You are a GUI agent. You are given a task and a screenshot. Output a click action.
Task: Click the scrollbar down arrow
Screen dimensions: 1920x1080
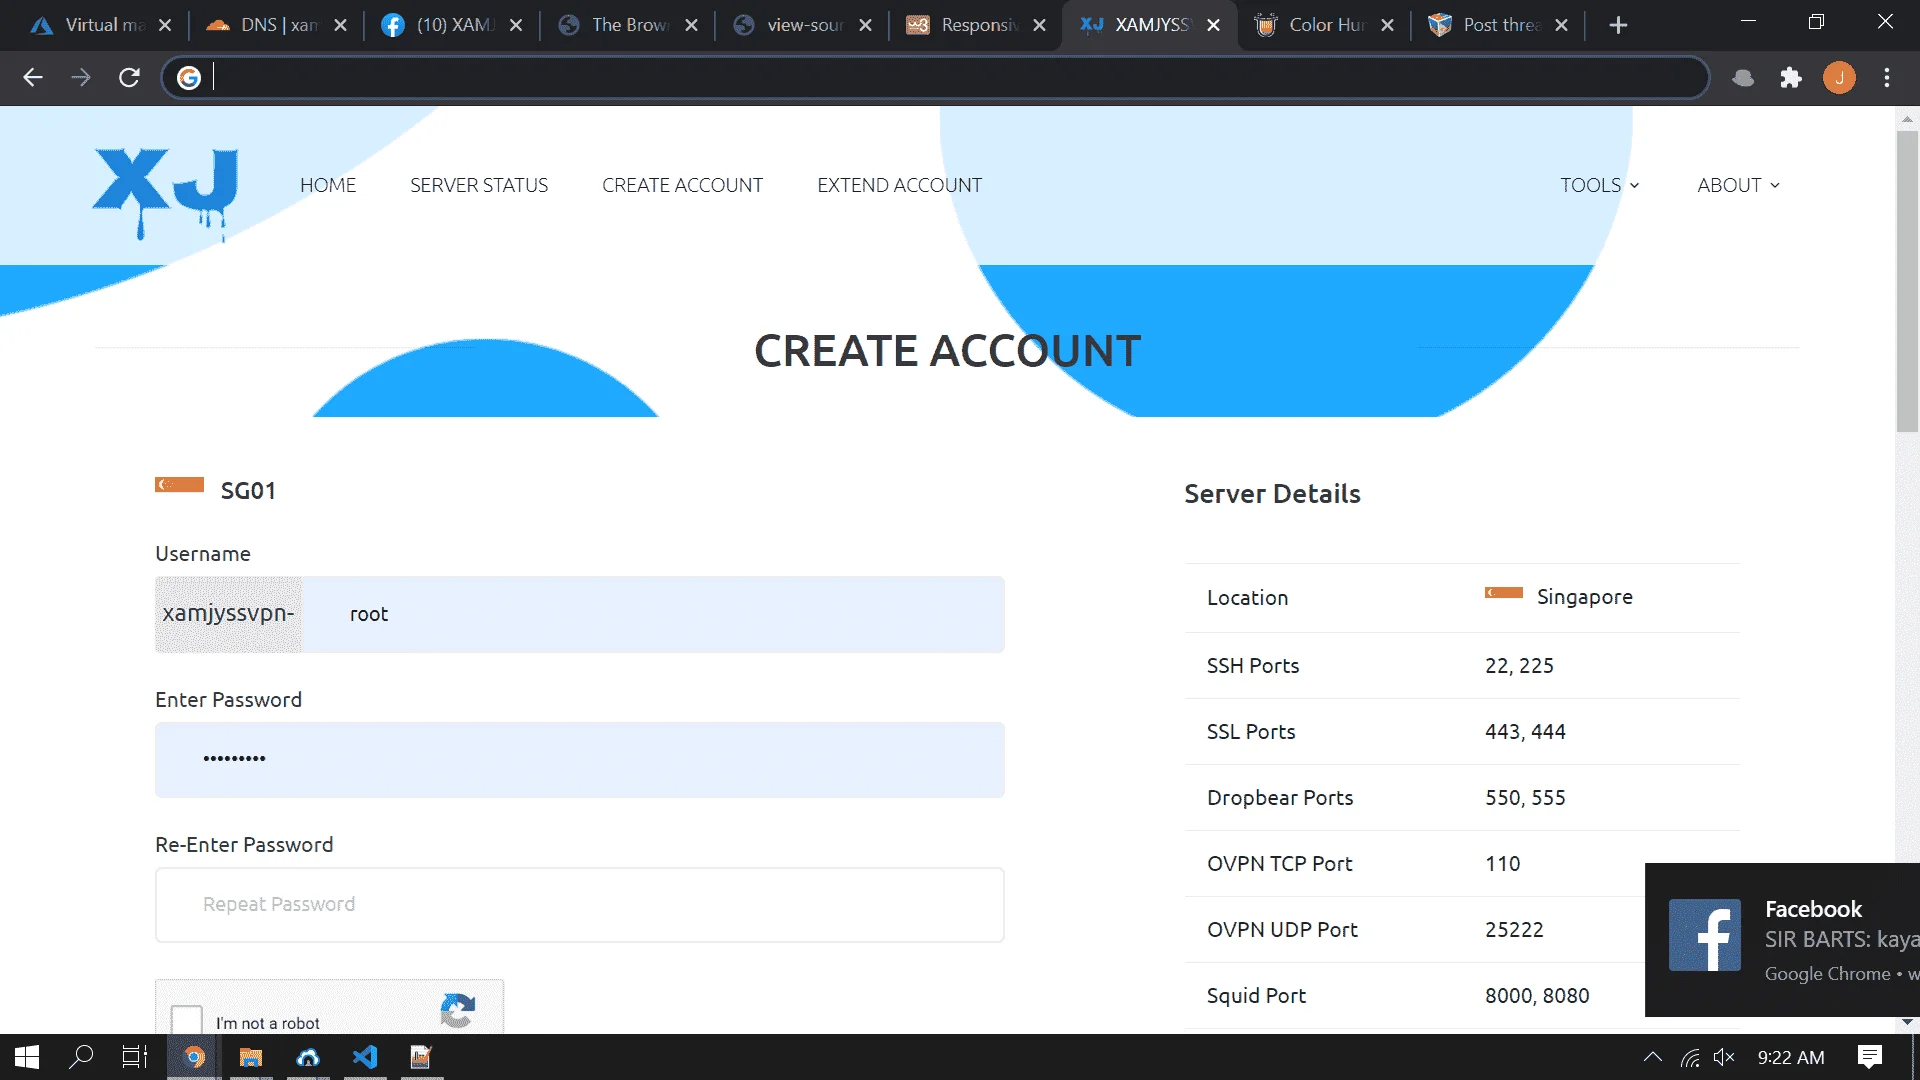(x=1907, y=1022)
